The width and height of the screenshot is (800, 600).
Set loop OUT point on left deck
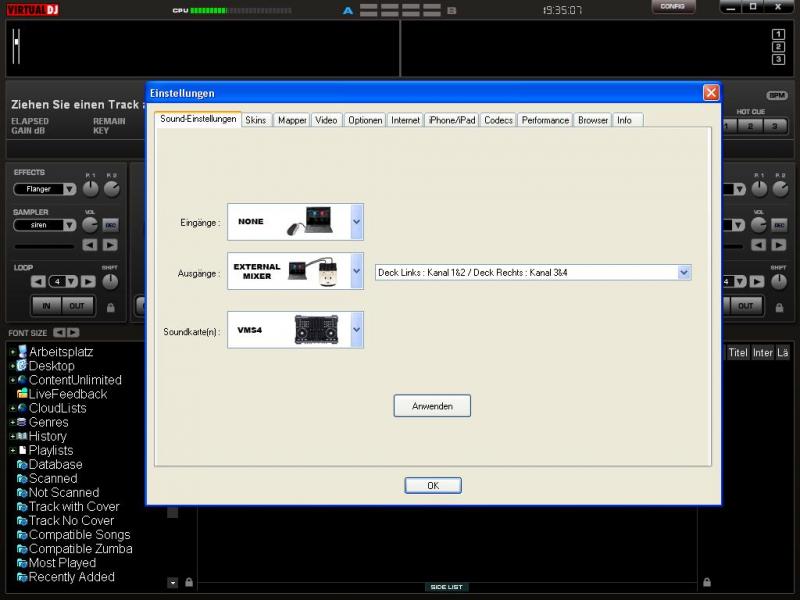point(76,306)
